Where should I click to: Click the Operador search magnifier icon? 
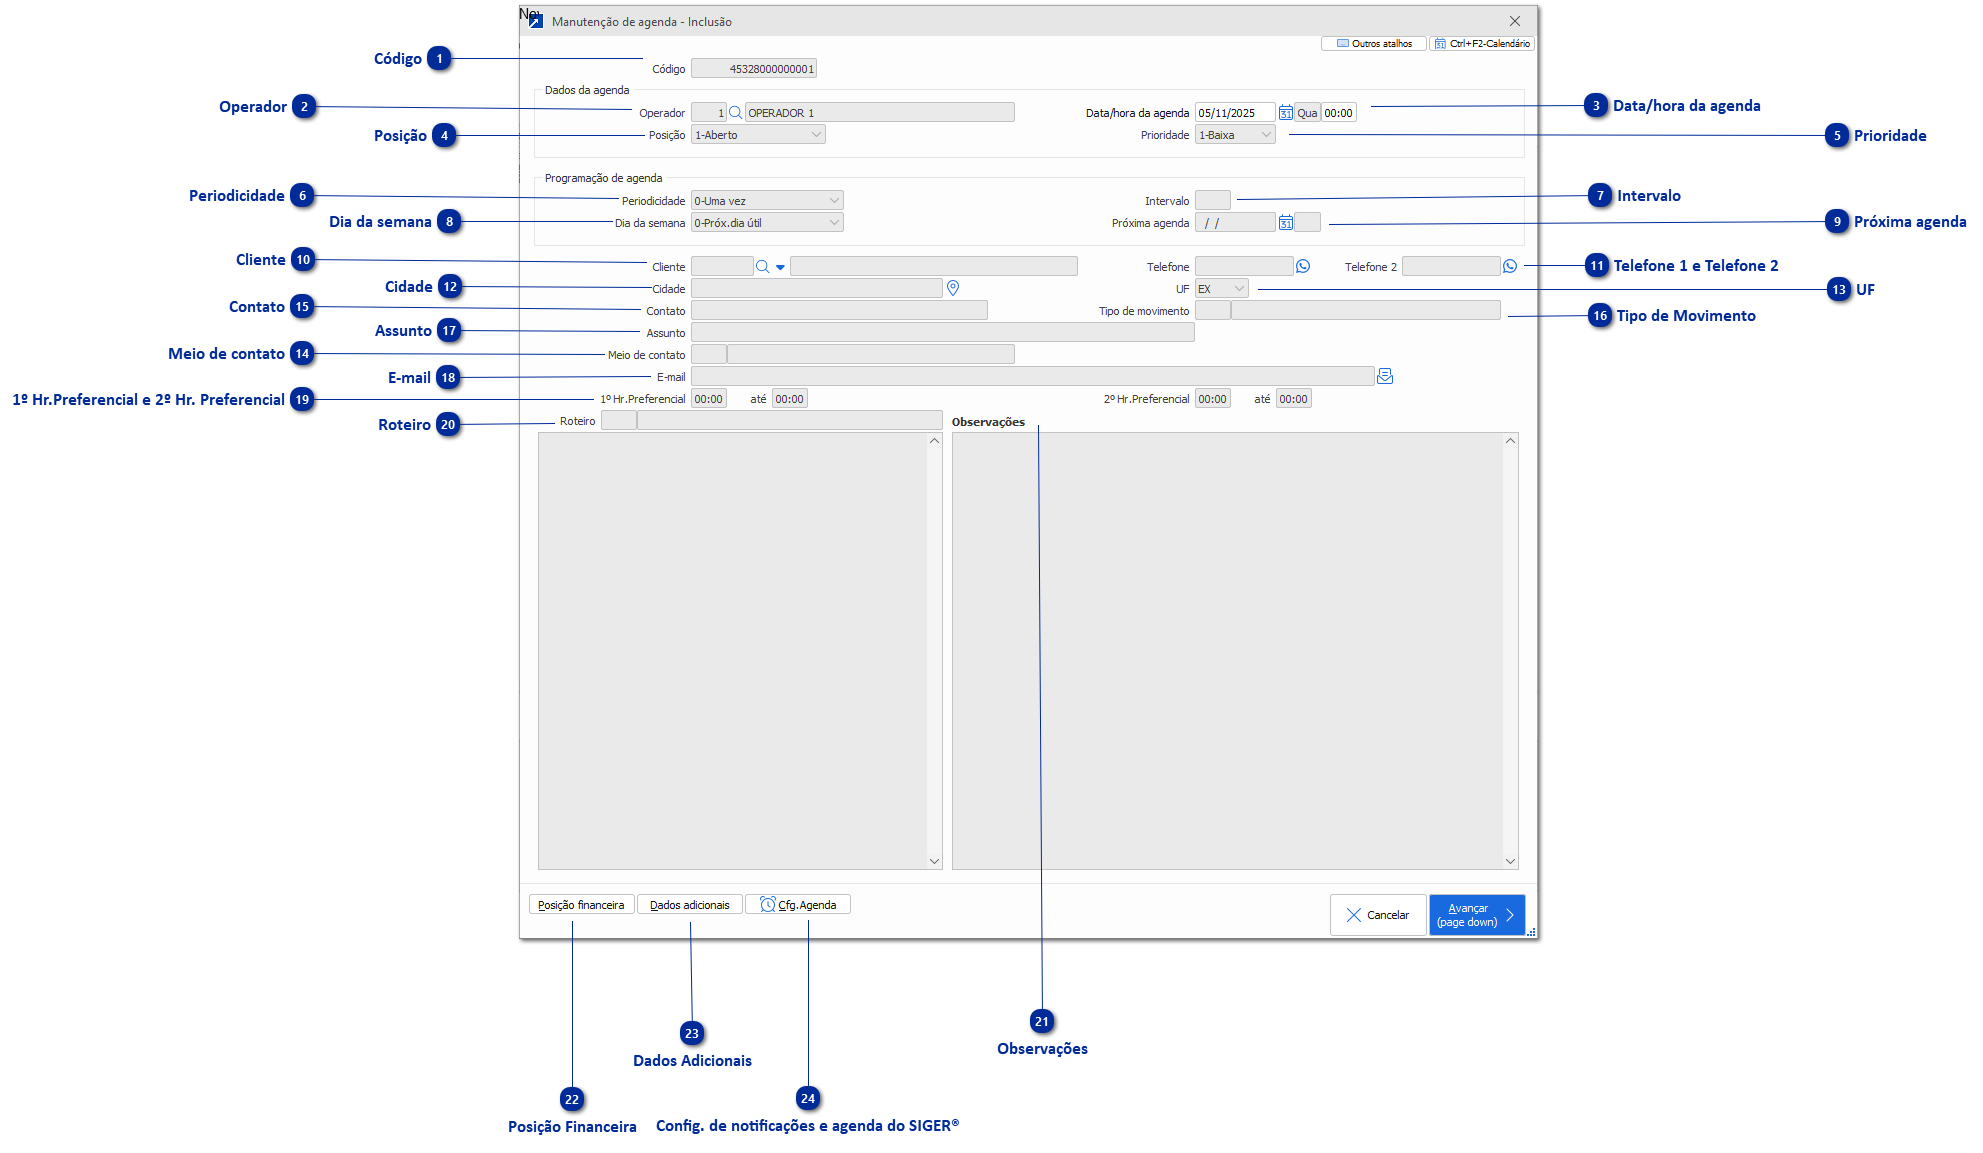pyautogui.click(x=735, y=113)
